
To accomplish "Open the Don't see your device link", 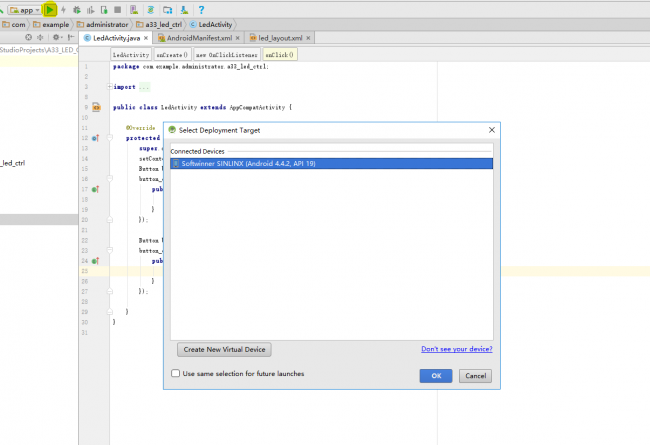I will tap(457, 349).
